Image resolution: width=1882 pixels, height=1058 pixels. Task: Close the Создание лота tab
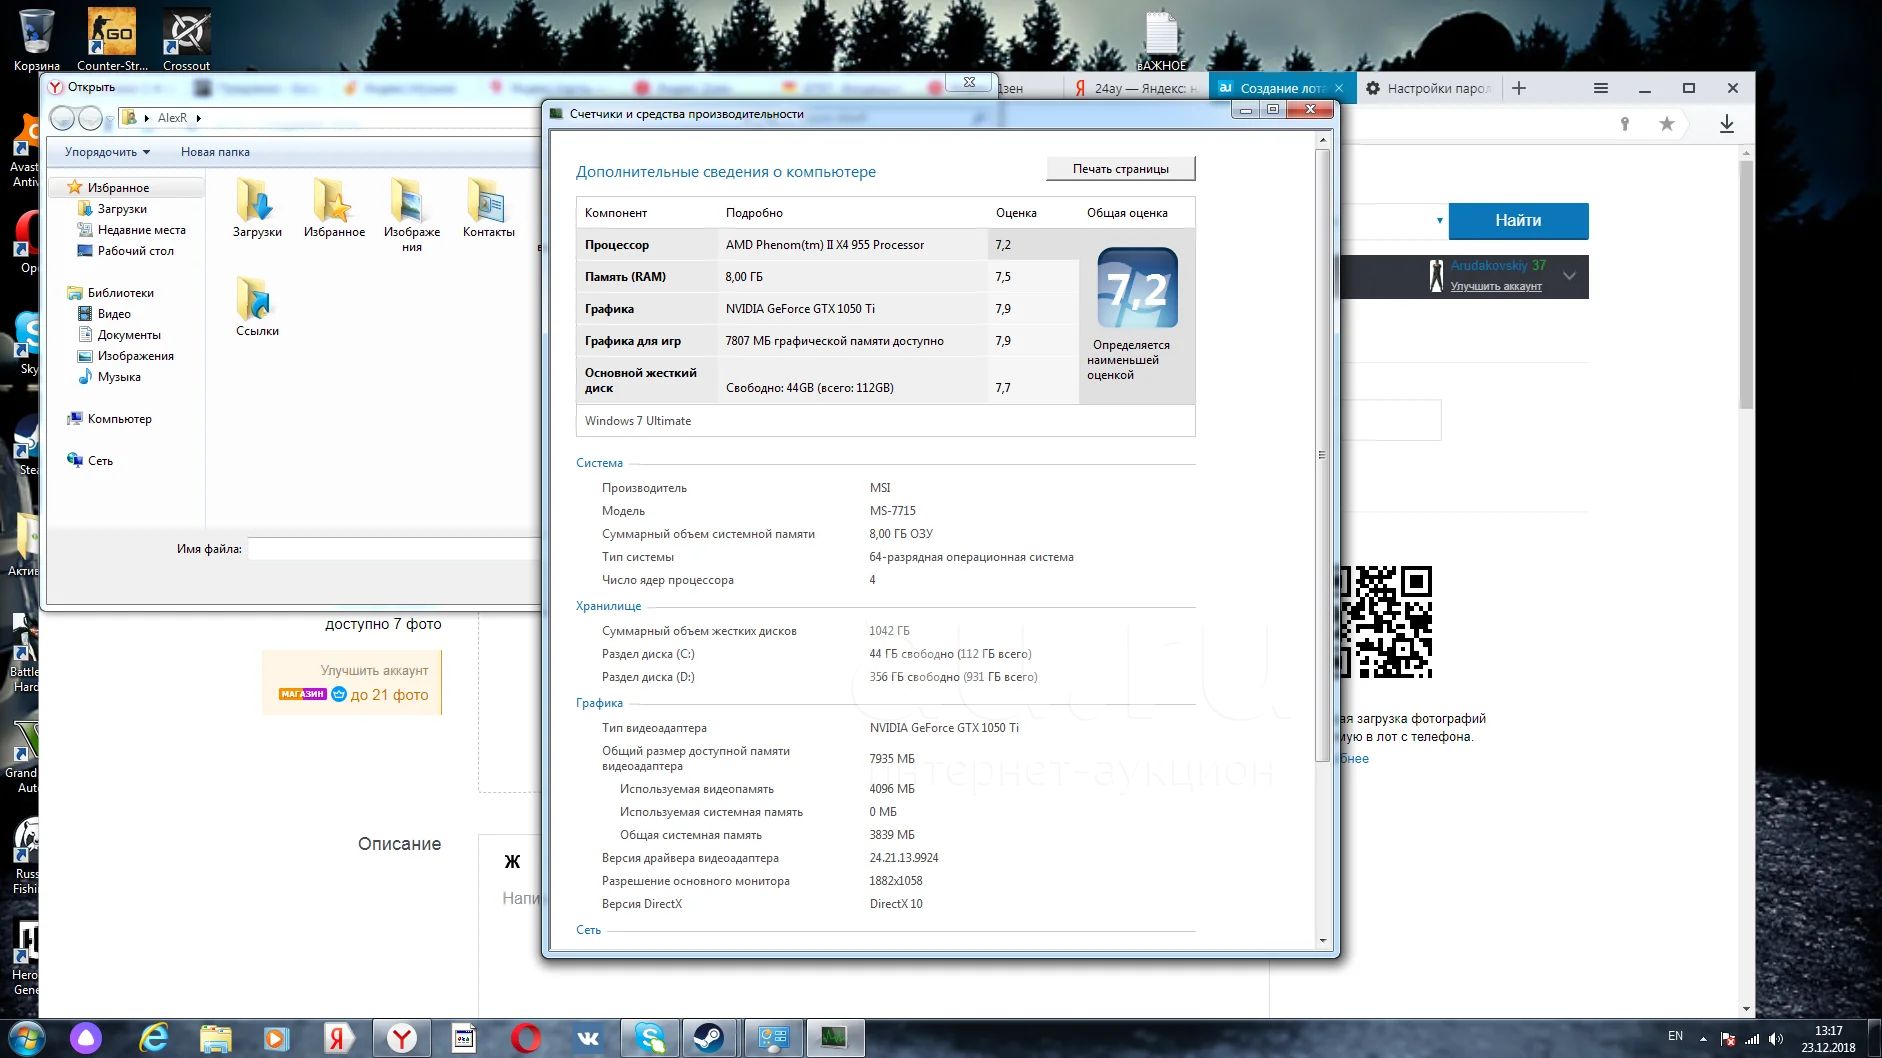(1339, 88)
